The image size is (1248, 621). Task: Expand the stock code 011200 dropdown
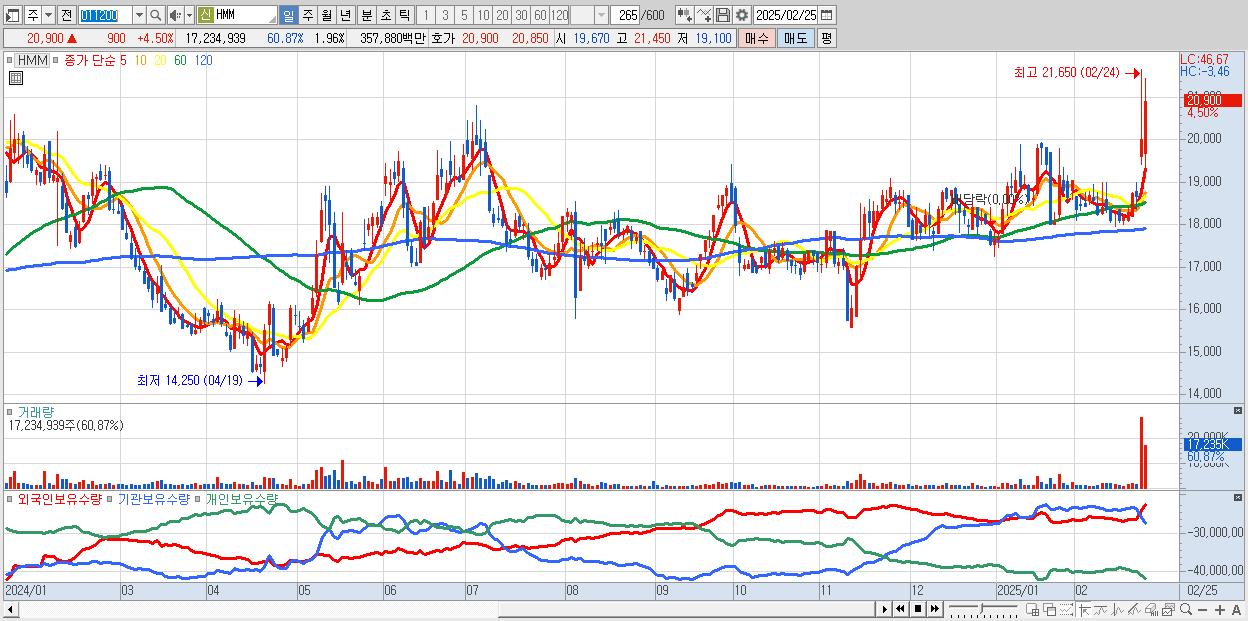(139, 15)
